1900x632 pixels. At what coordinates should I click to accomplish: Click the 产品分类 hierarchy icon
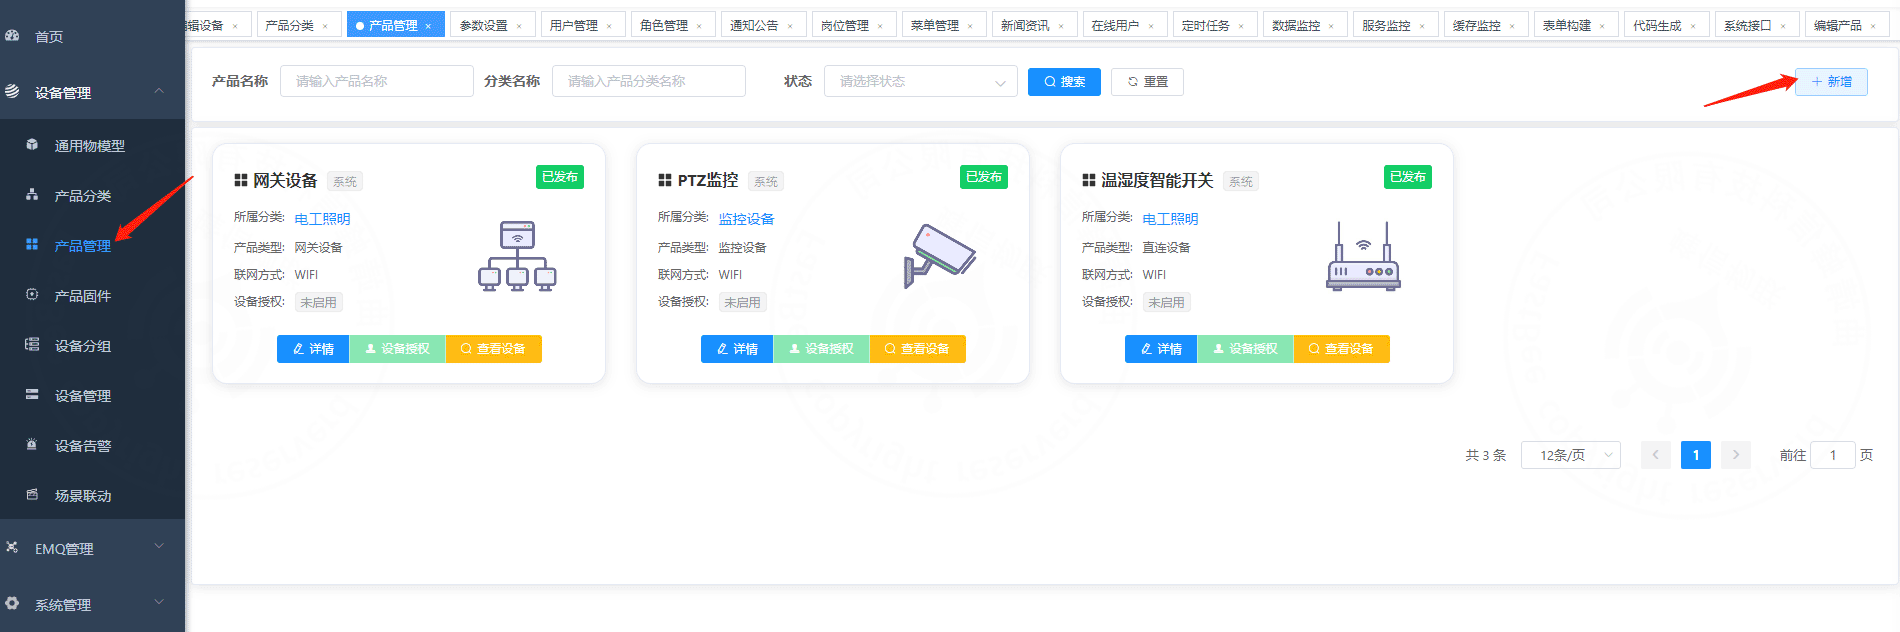32,195
